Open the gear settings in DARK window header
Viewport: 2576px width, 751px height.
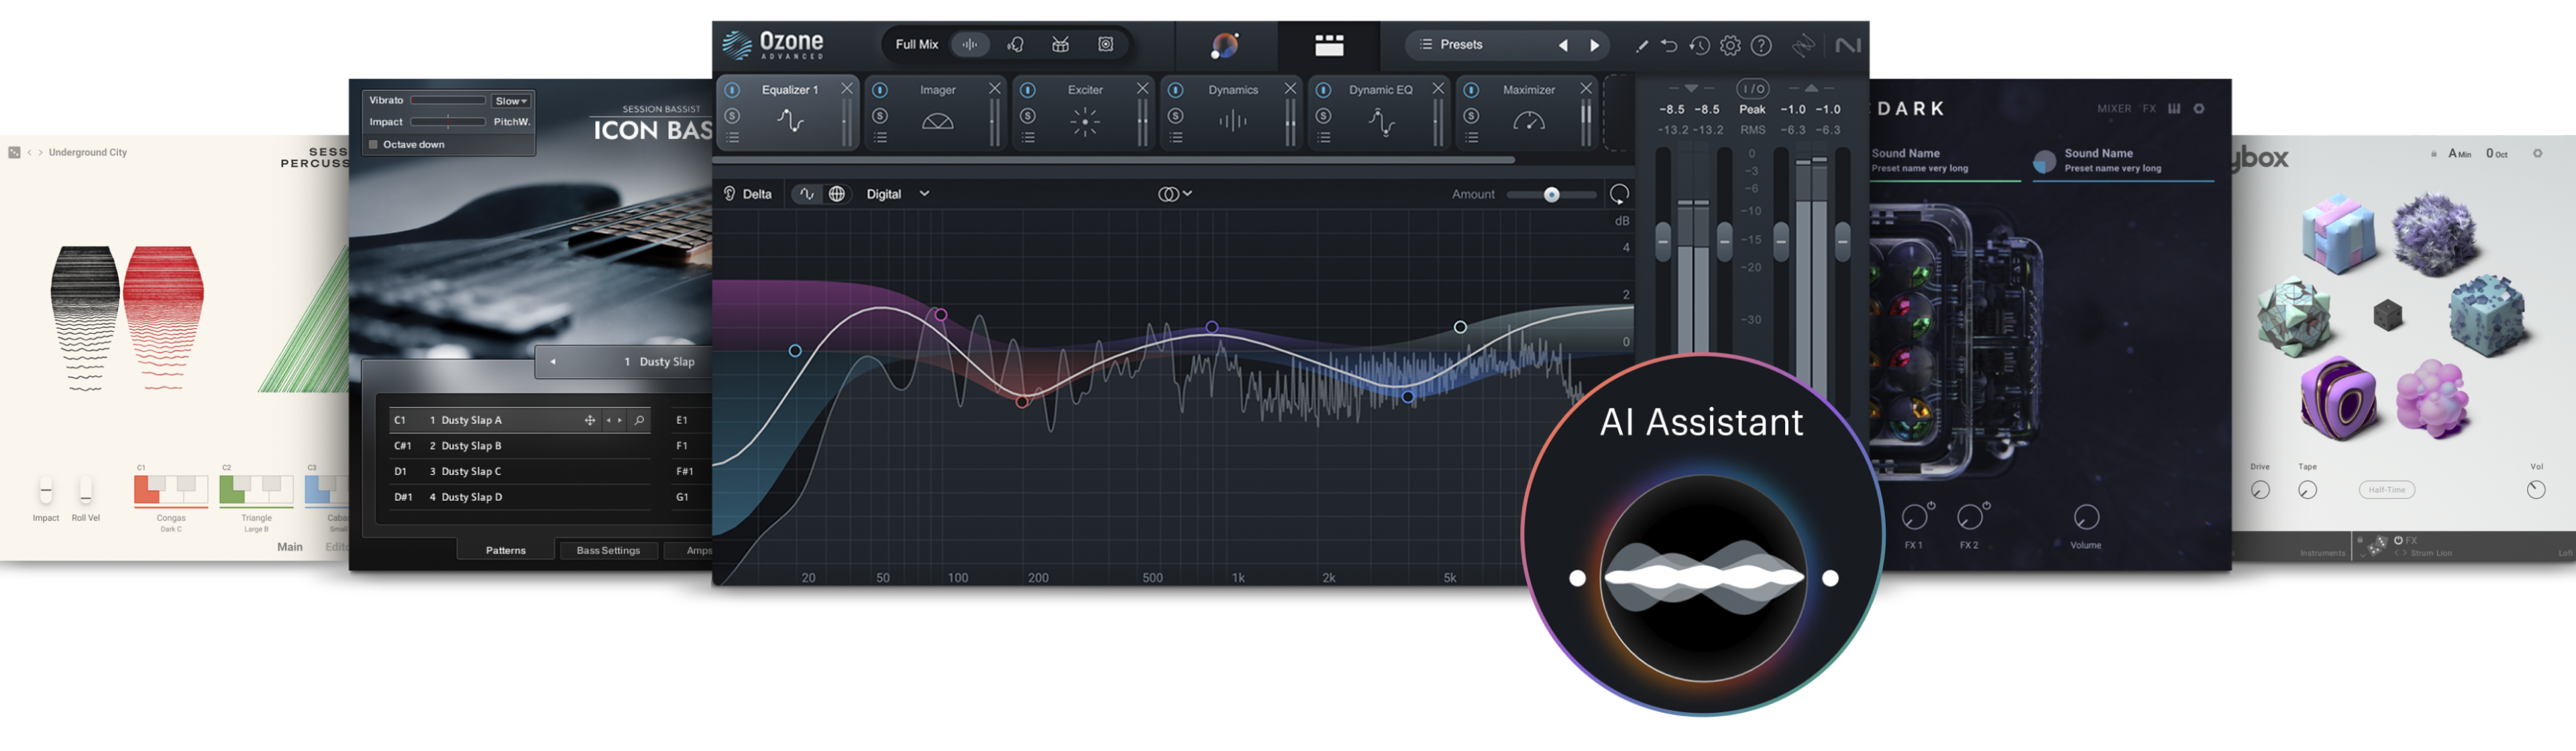2199,108
